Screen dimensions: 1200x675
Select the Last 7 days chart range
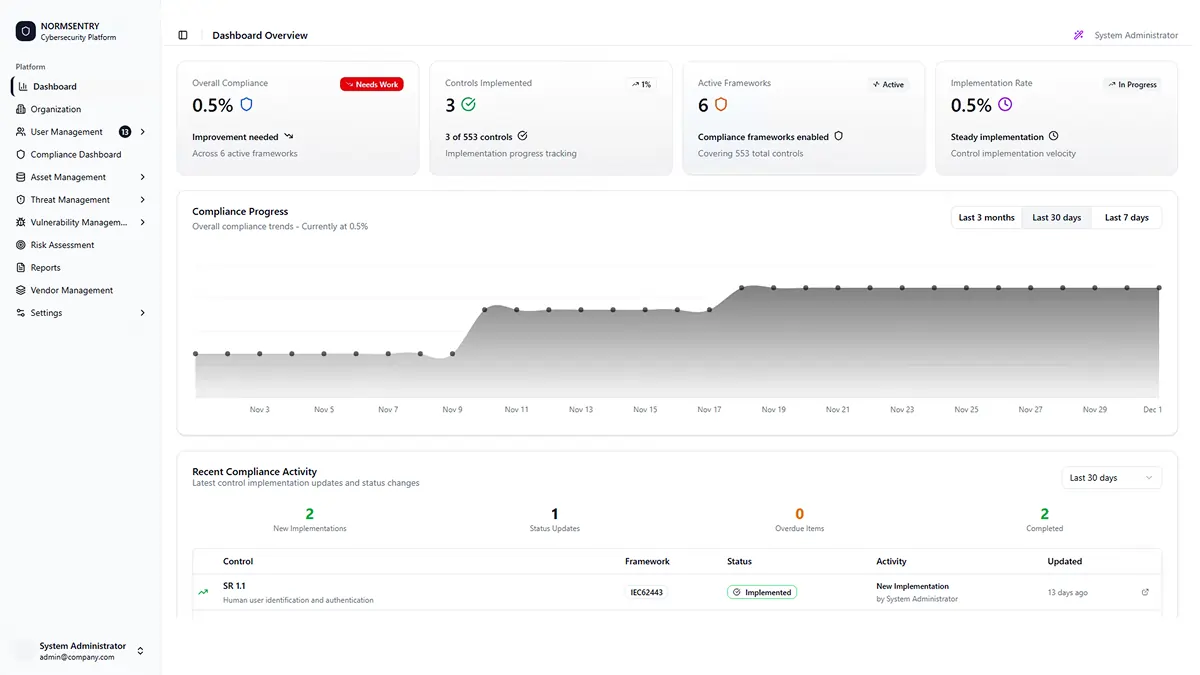(x=1126, y=217)
